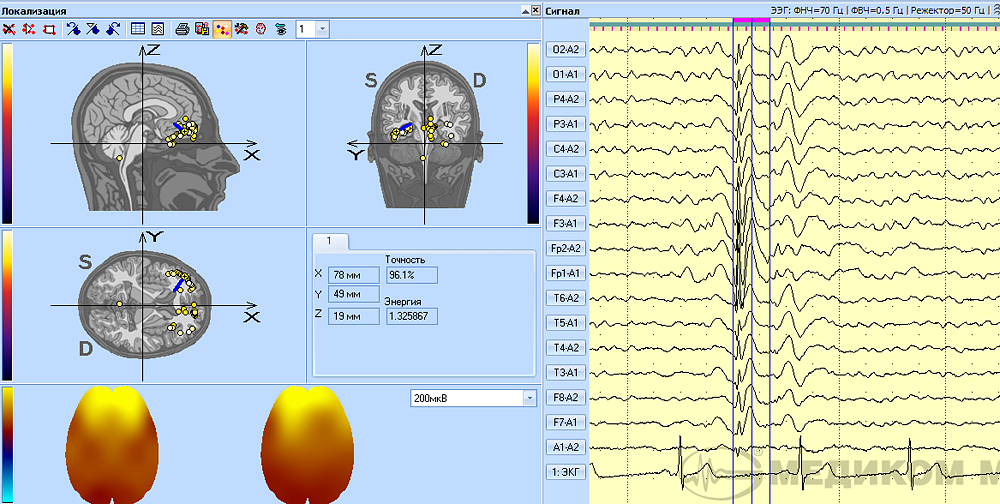The width and height of the screenshot is (1000, 504).
Task: Click the red head model icon
Action: [x=261, y=29]
